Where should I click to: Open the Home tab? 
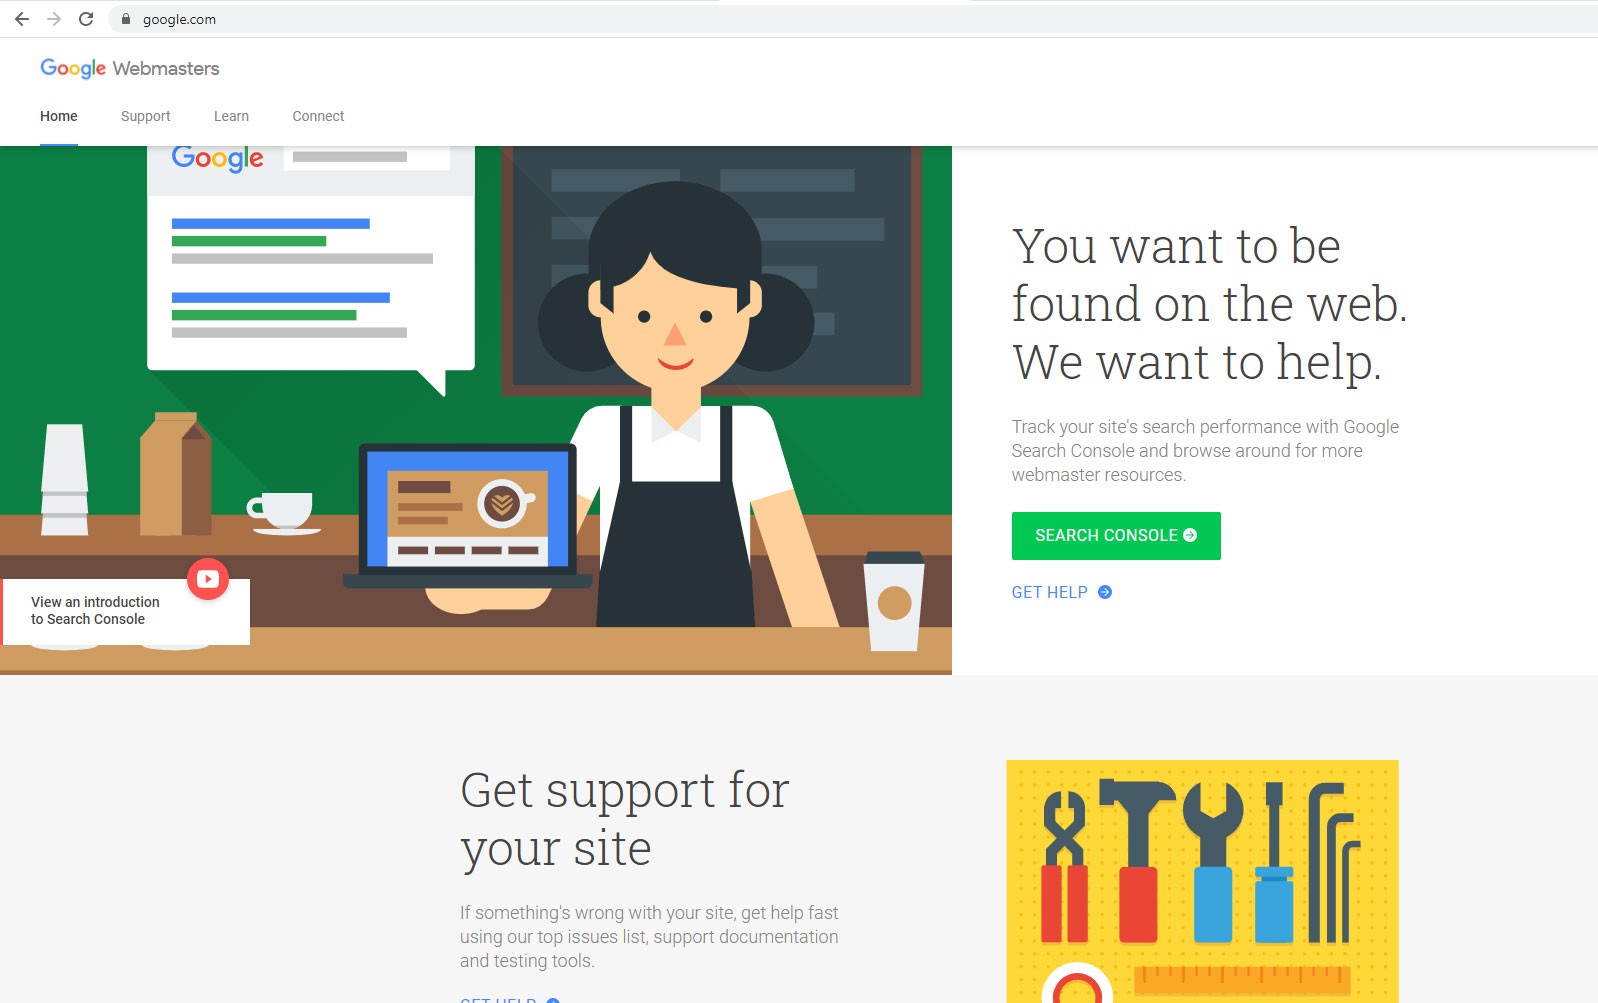coord(59,116)
